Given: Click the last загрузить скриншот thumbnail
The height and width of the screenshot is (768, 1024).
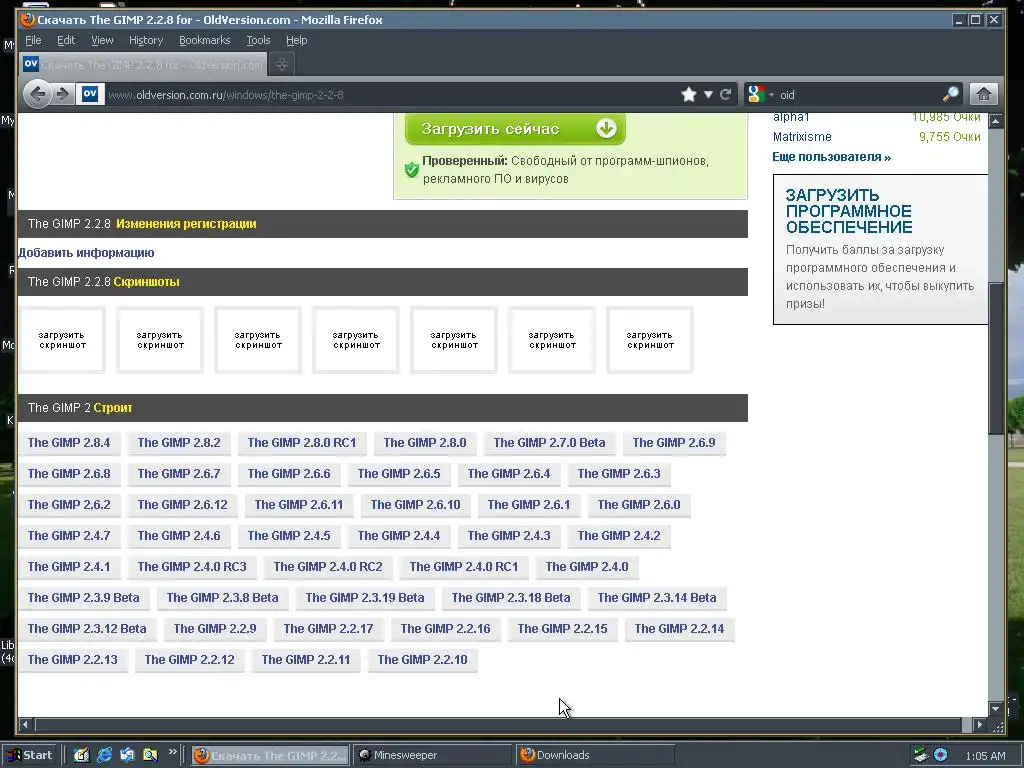Looking at the screenshot, I should pyautogui.click(x=650, y=340).
